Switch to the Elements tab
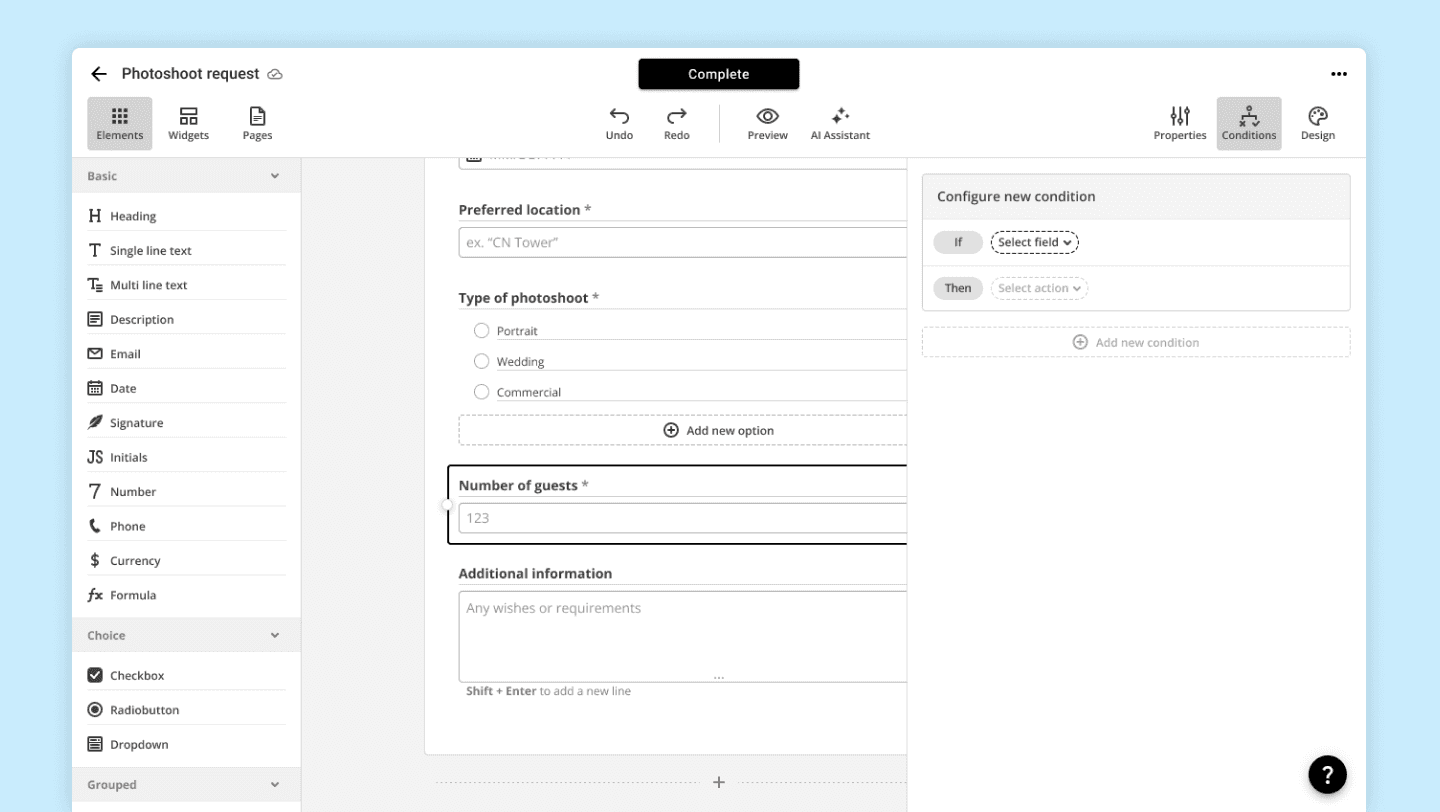The image size is (1440, 812). click(120, 124)
